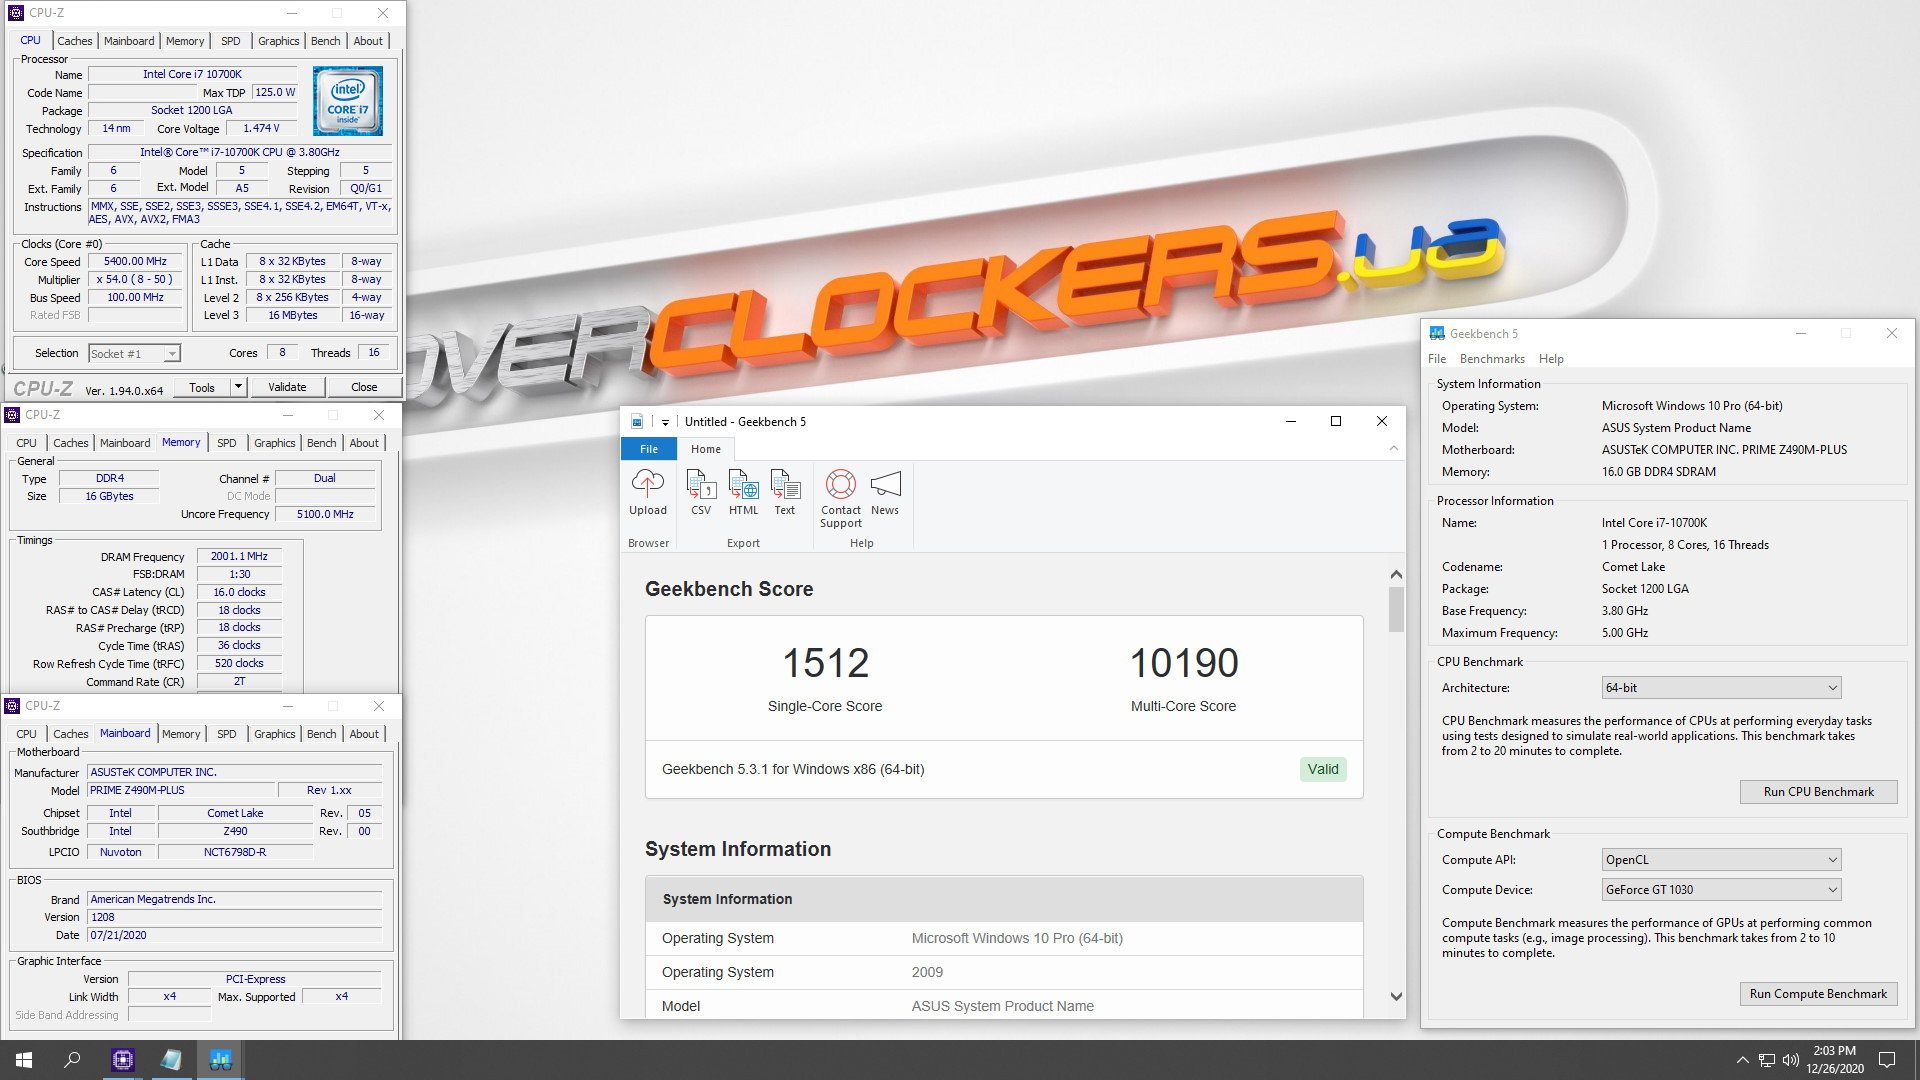The image size is (1920, 1080).
Task: Click the results scrollbar down arrow
Action: 1396,997
